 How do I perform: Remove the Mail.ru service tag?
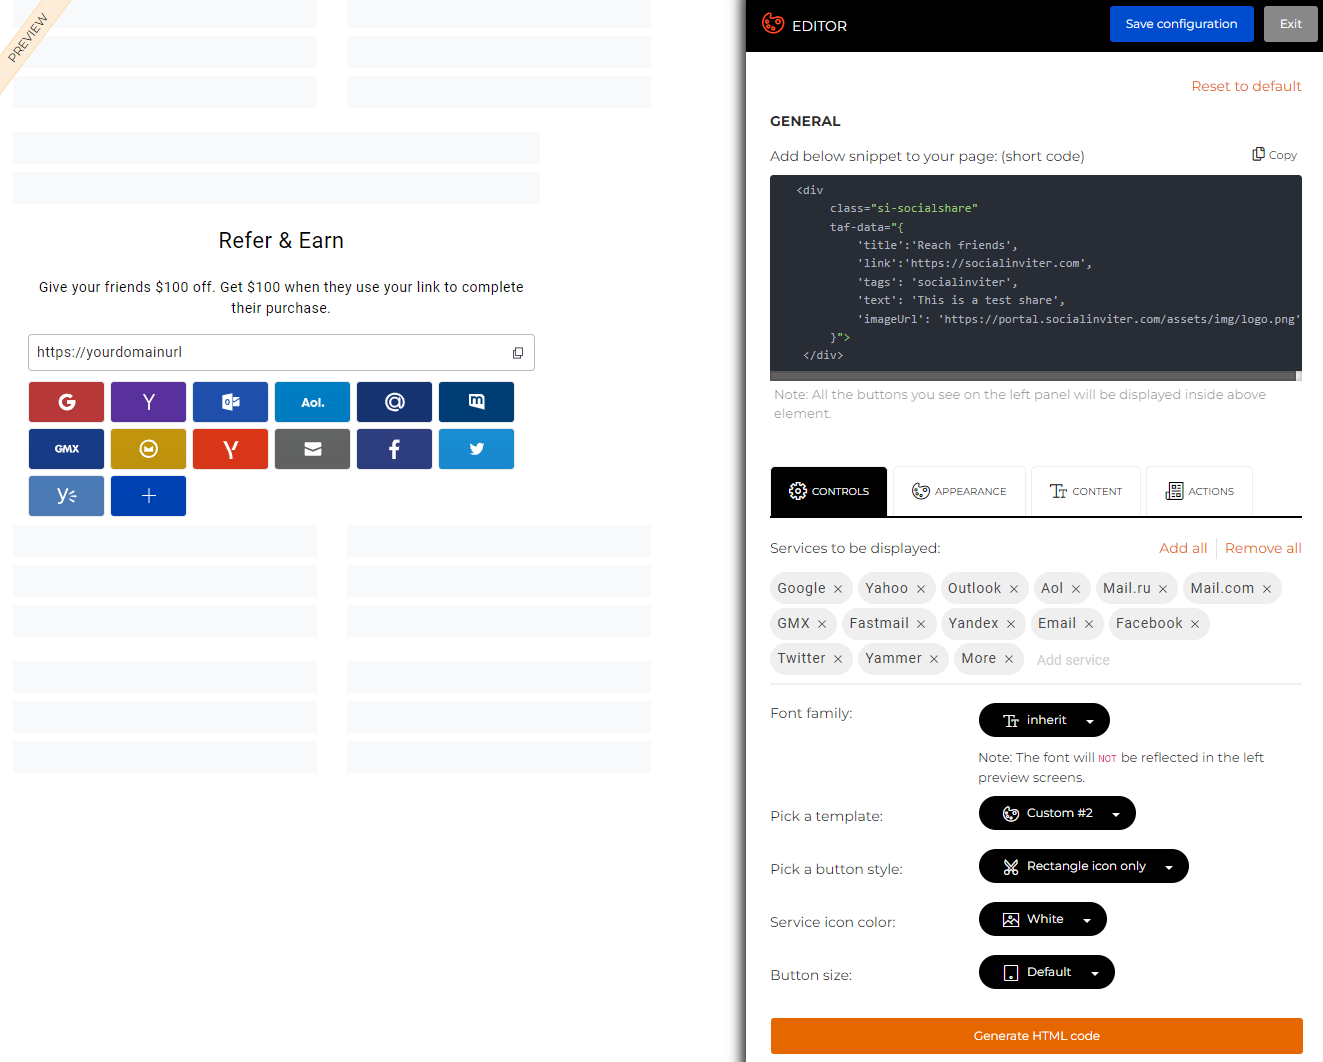pyautogui.click(x=1163, y=589)
